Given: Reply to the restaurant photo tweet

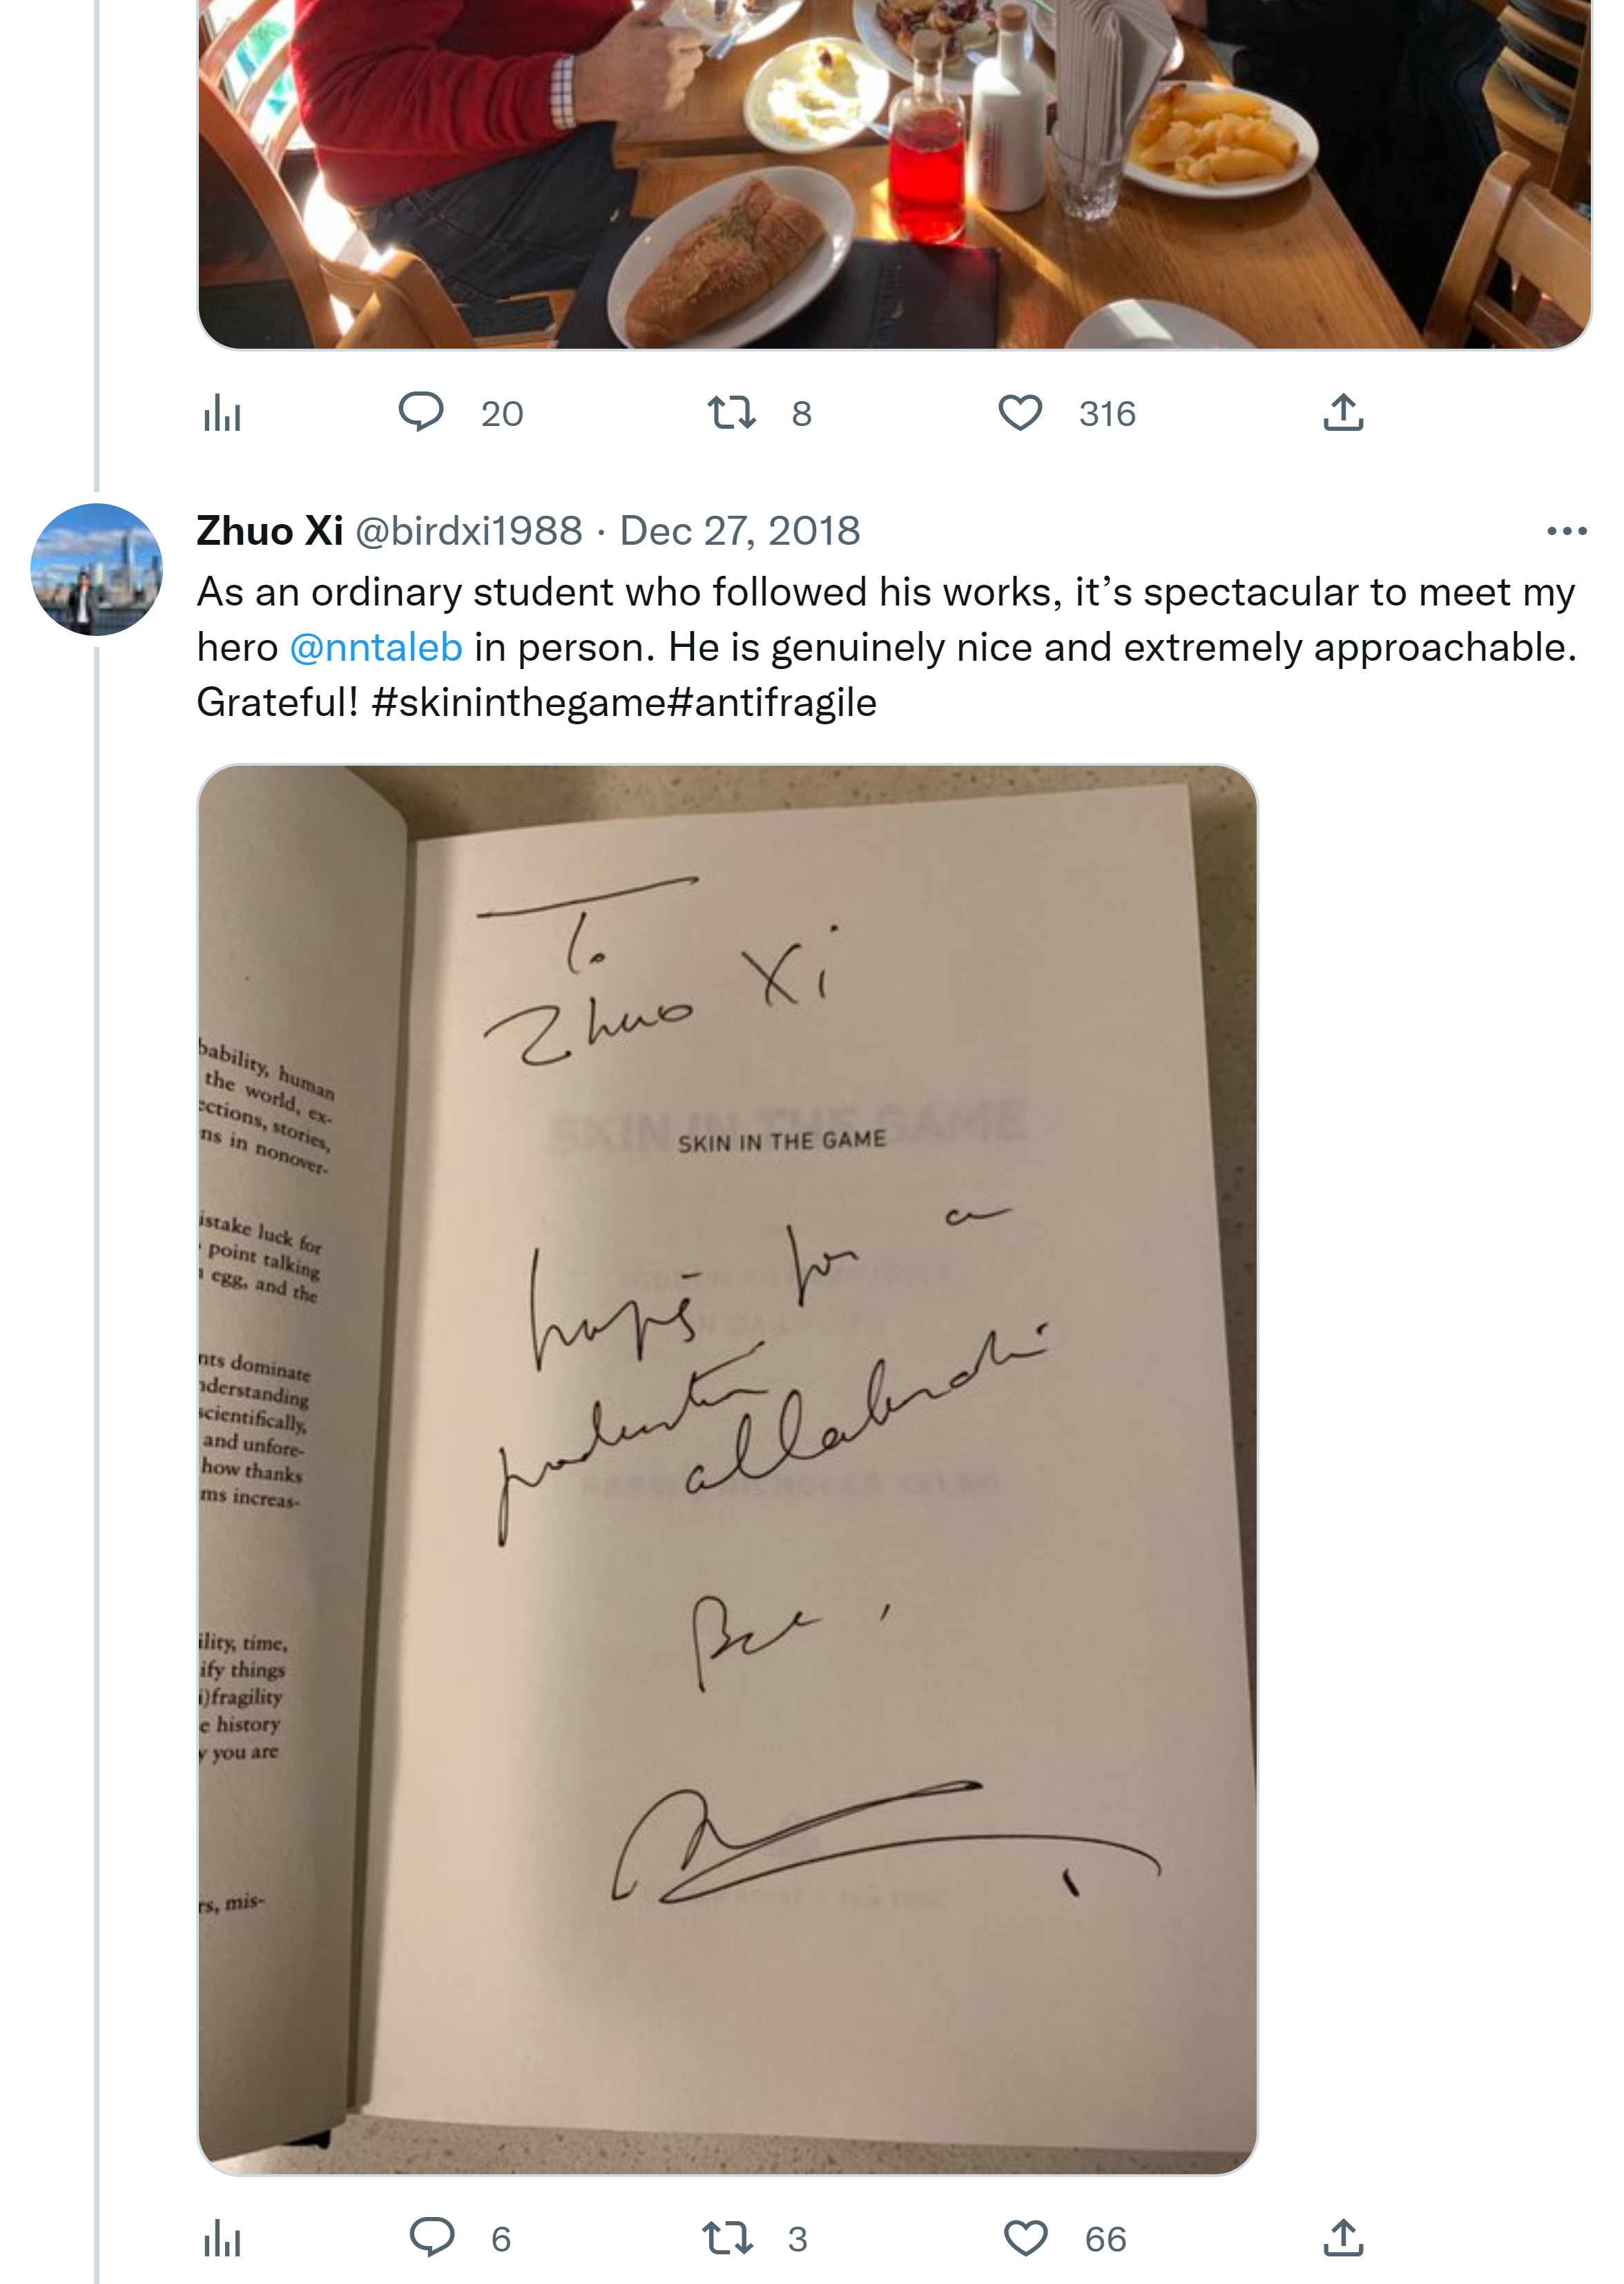Looking at the screenshot, I should pyautogui.click(x=421, y=412).
